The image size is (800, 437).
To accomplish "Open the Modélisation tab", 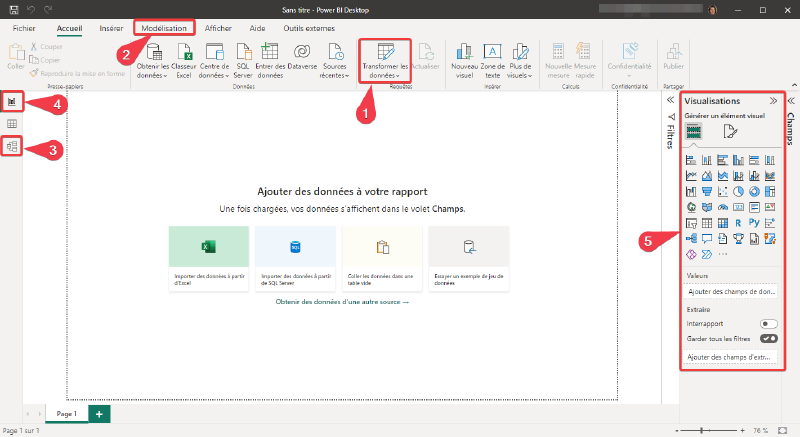I will click(164, 28).
